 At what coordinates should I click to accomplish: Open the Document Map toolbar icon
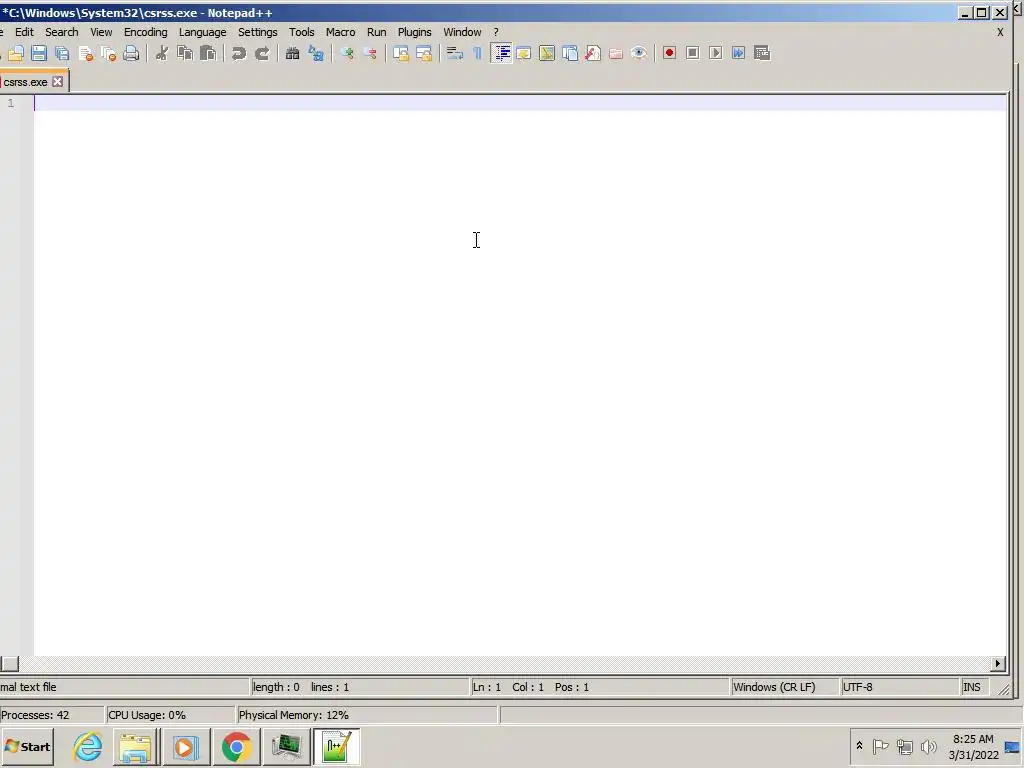point(547,53)
